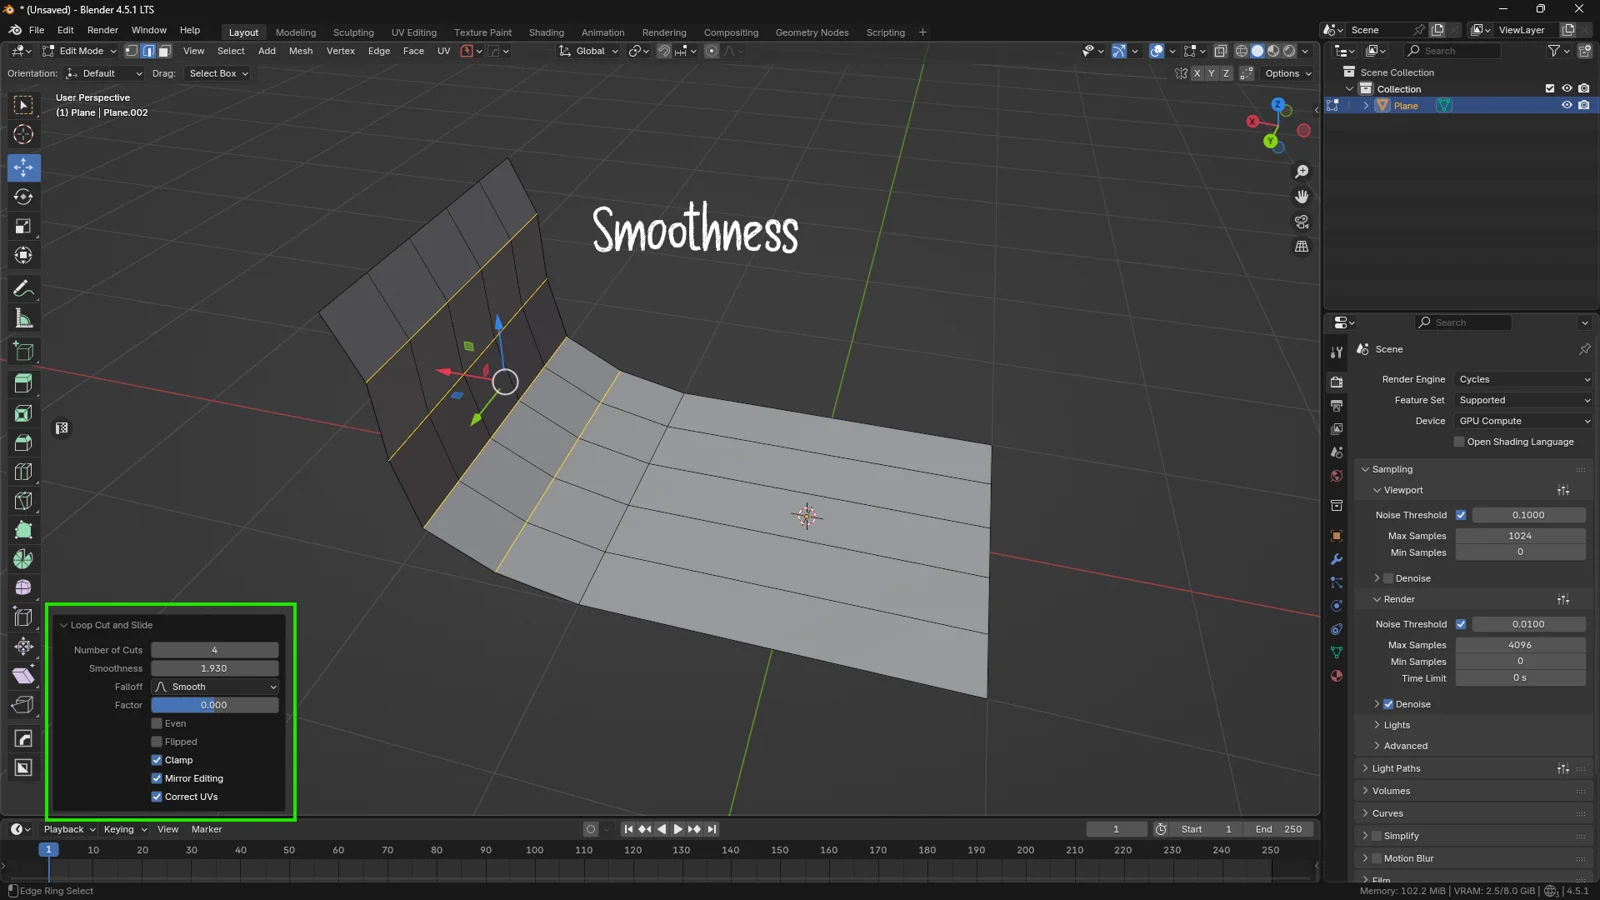Switch to the Sculpting workspace tab
The height and width of the screenshot is (900, 1600).
353,32
